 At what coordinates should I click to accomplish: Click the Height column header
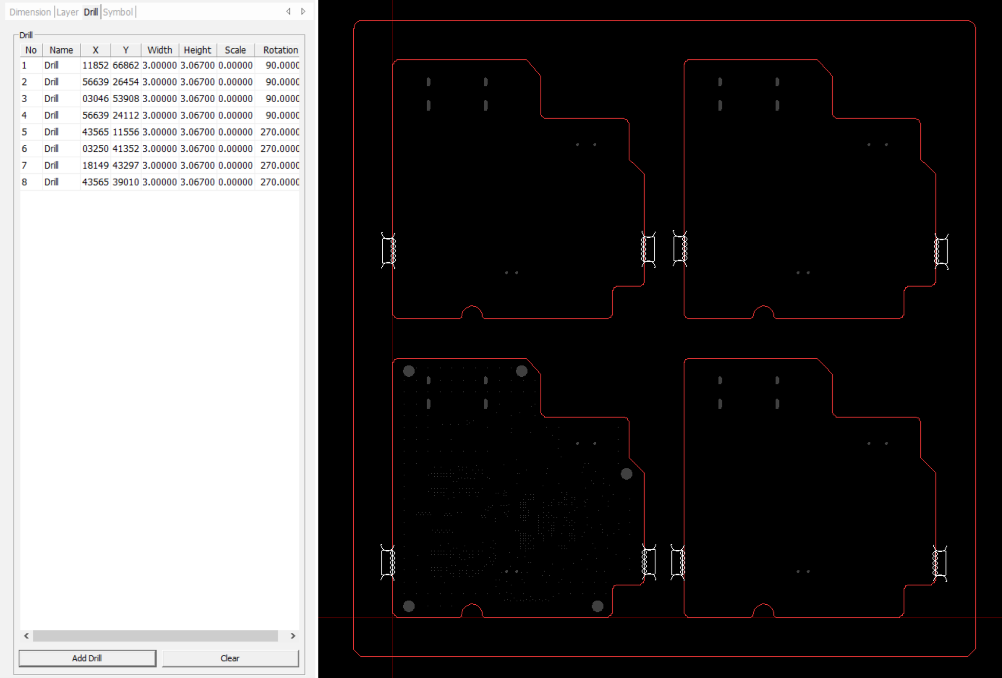click(x=197, y=49)
